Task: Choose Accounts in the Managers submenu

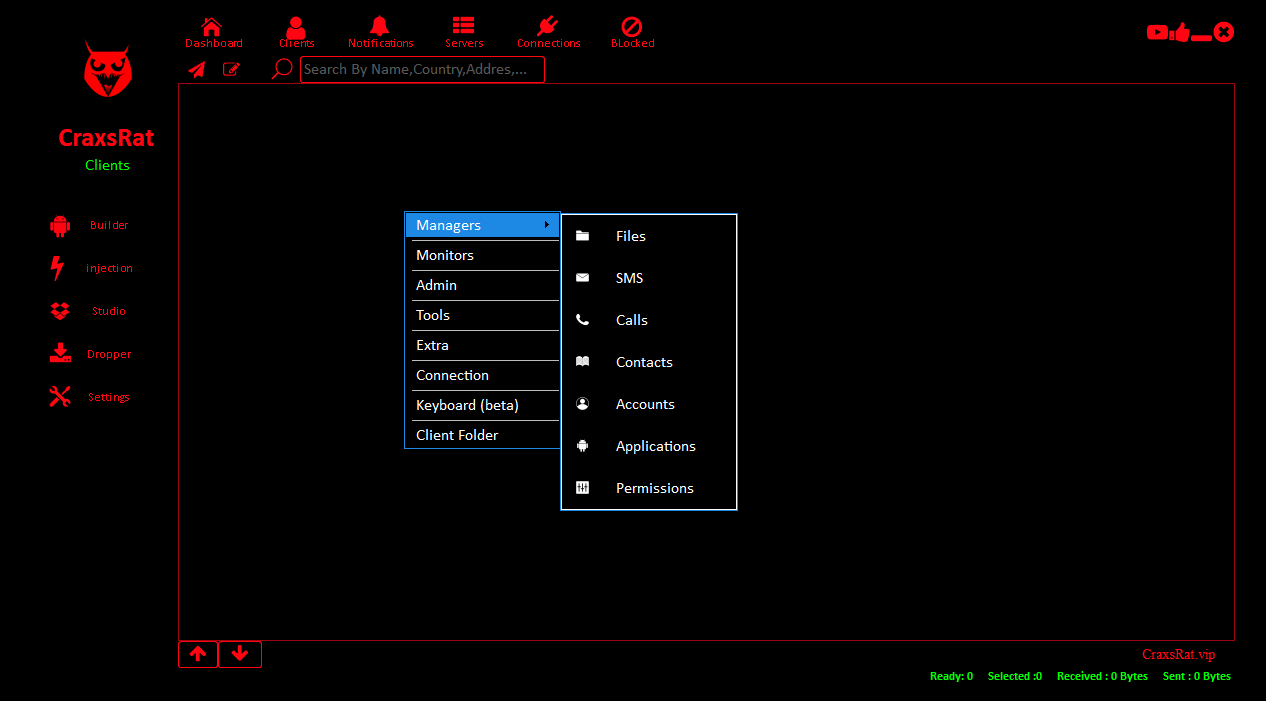Action: pyautogui.click(x=649, y=404)
